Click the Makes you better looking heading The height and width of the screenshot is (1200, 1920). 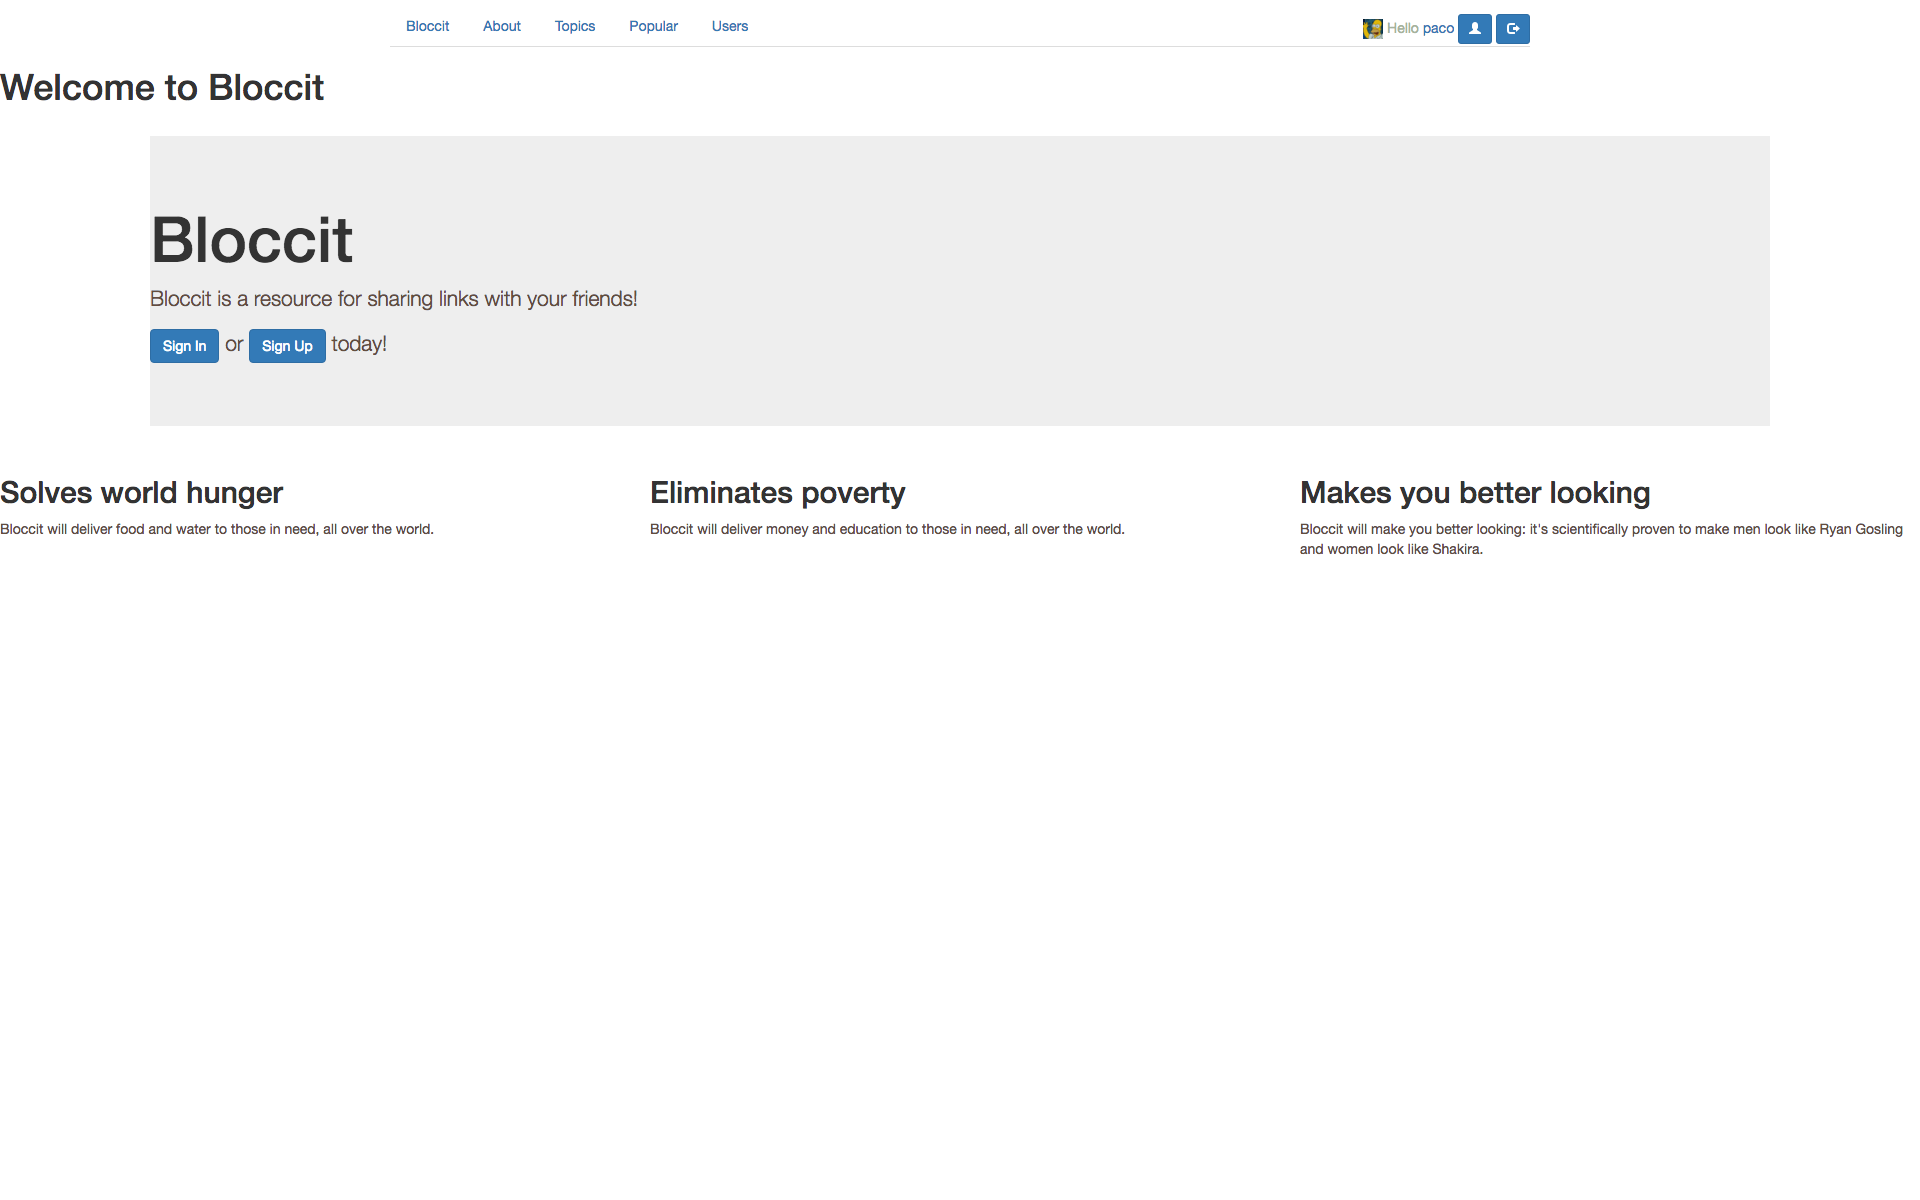1474,493
